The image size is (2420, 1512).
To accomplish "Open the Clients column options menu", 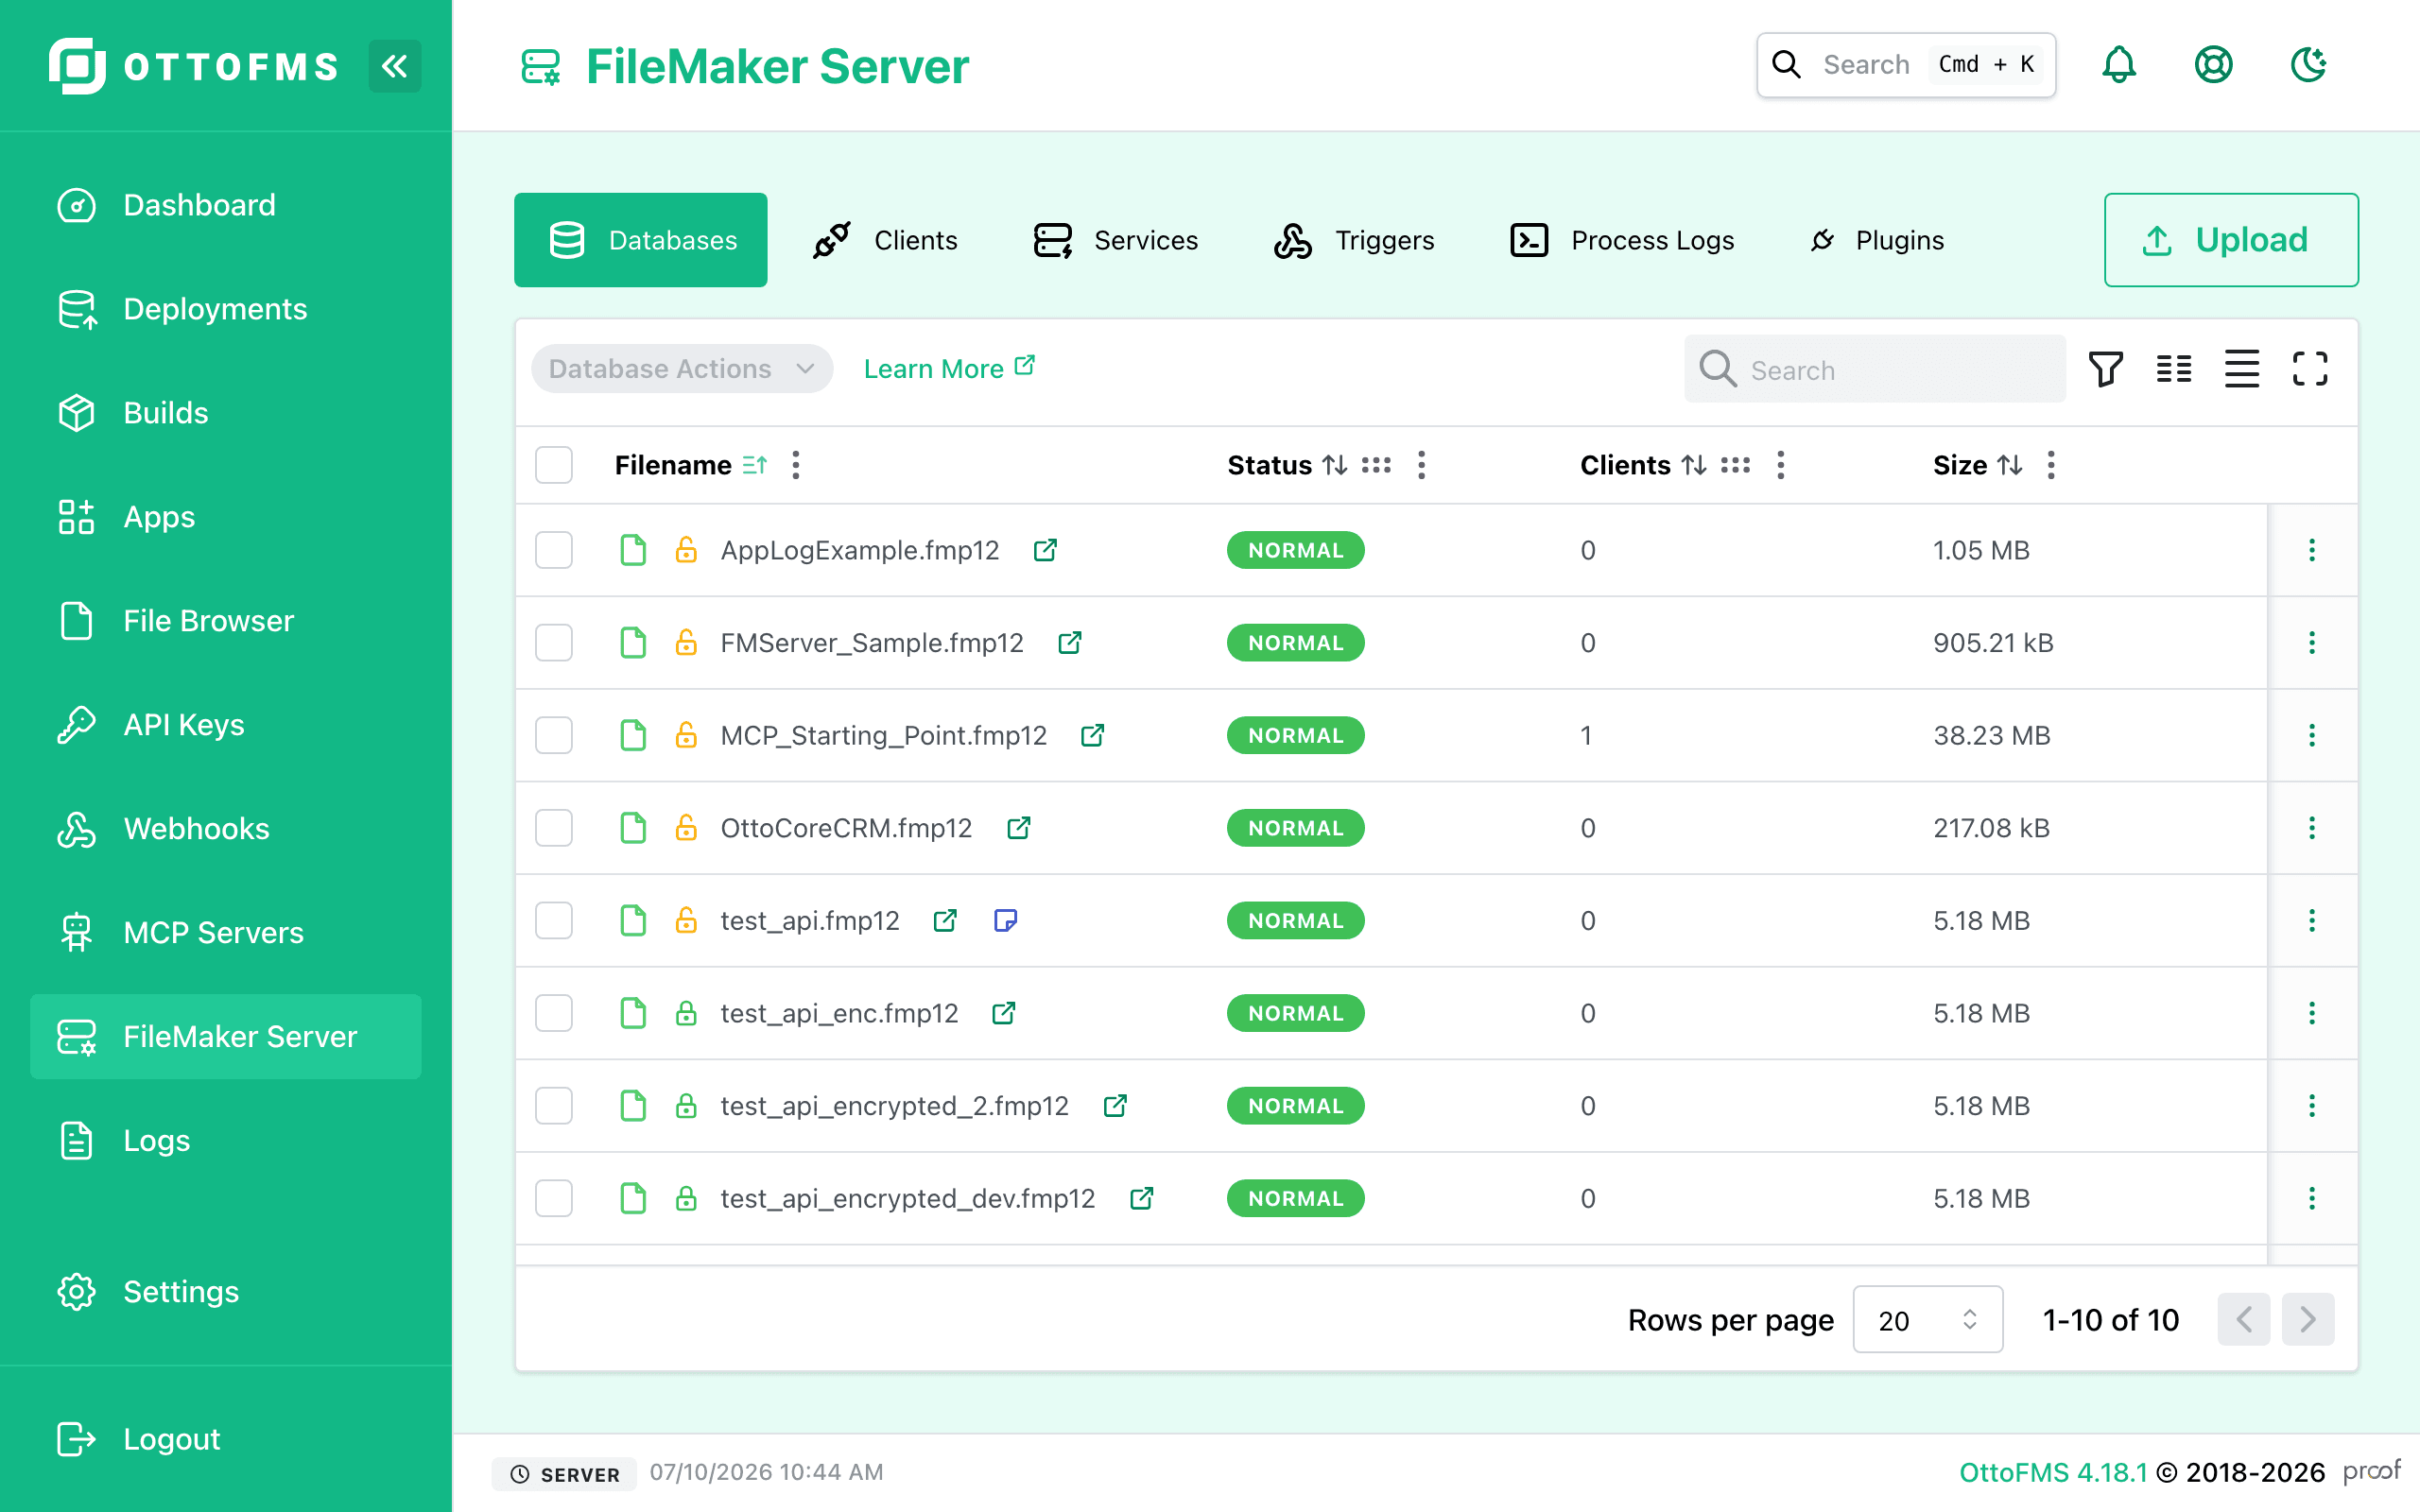I will [1780, 465].
